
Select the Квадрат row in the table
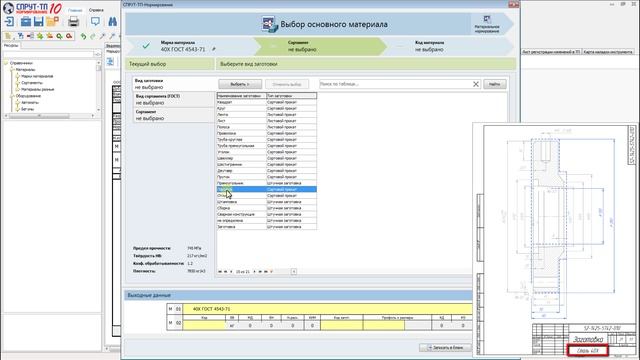(267, 102)
